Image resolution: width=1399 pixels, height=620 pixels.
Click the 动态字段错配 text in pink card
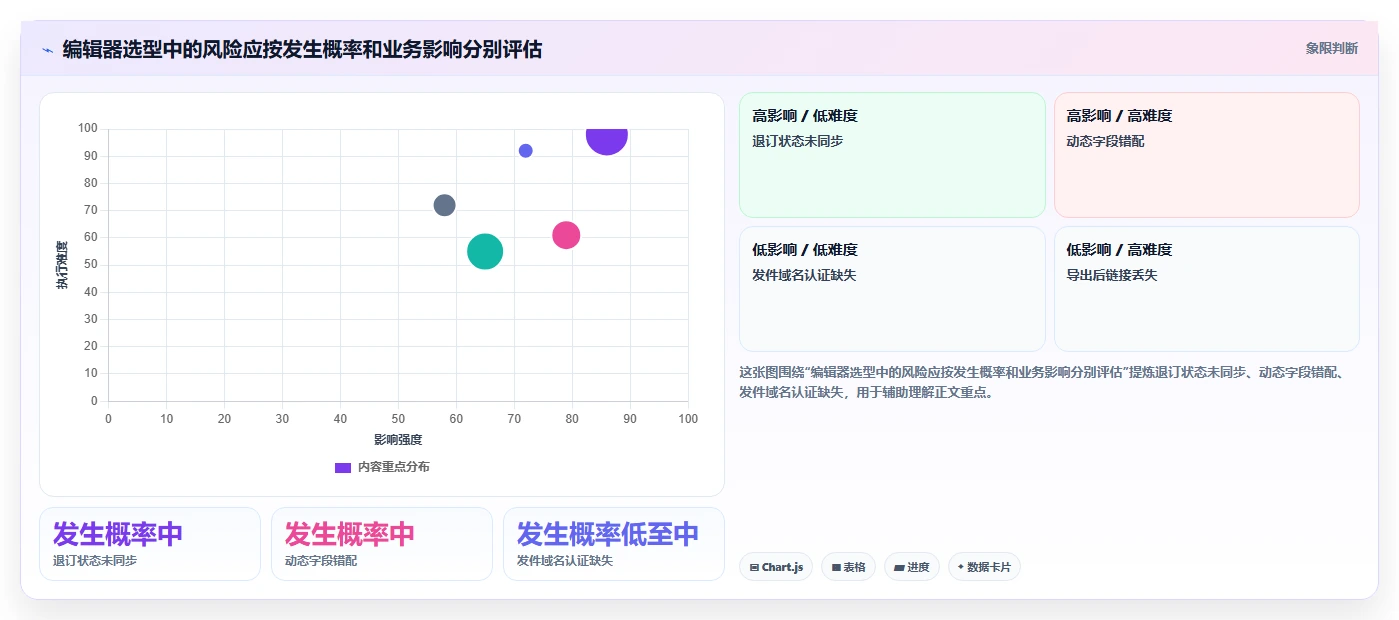tap(1105, 141)
